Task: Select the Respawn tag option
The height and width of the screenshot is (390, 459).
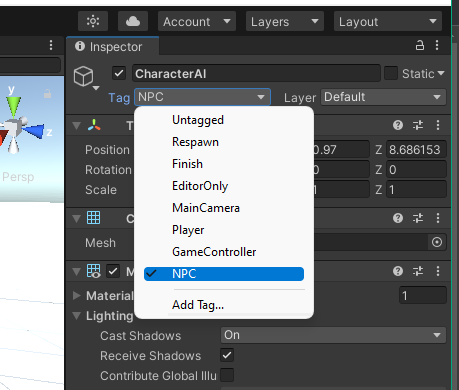Action: pos(224,142)
